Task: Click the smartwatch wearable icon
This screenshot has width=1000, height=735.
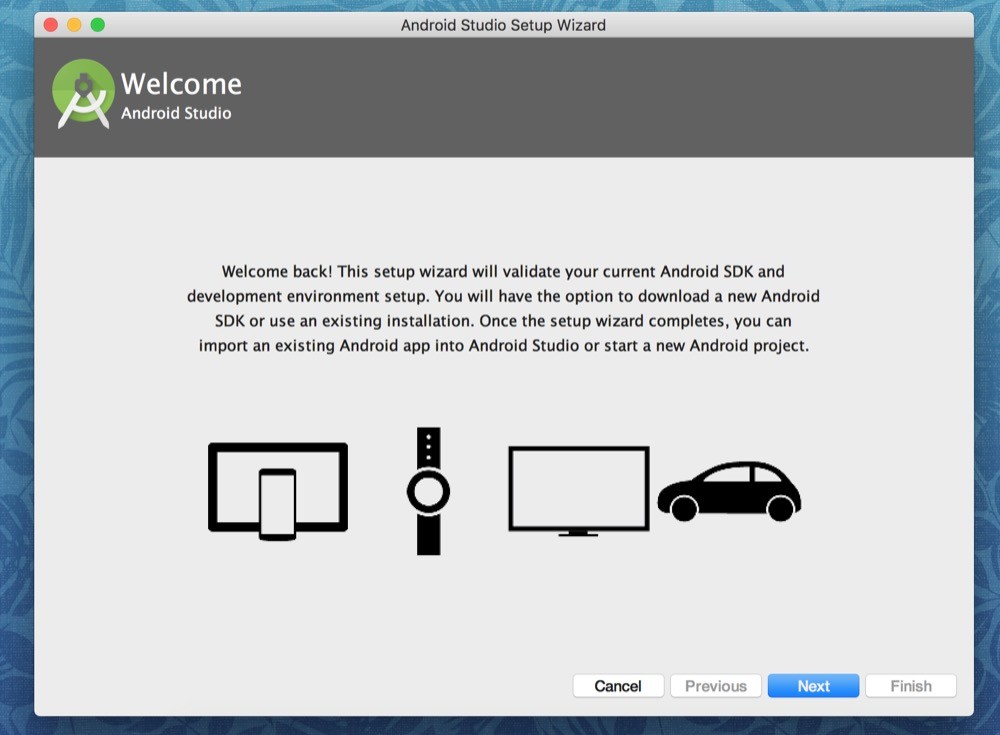Action: 428,491
